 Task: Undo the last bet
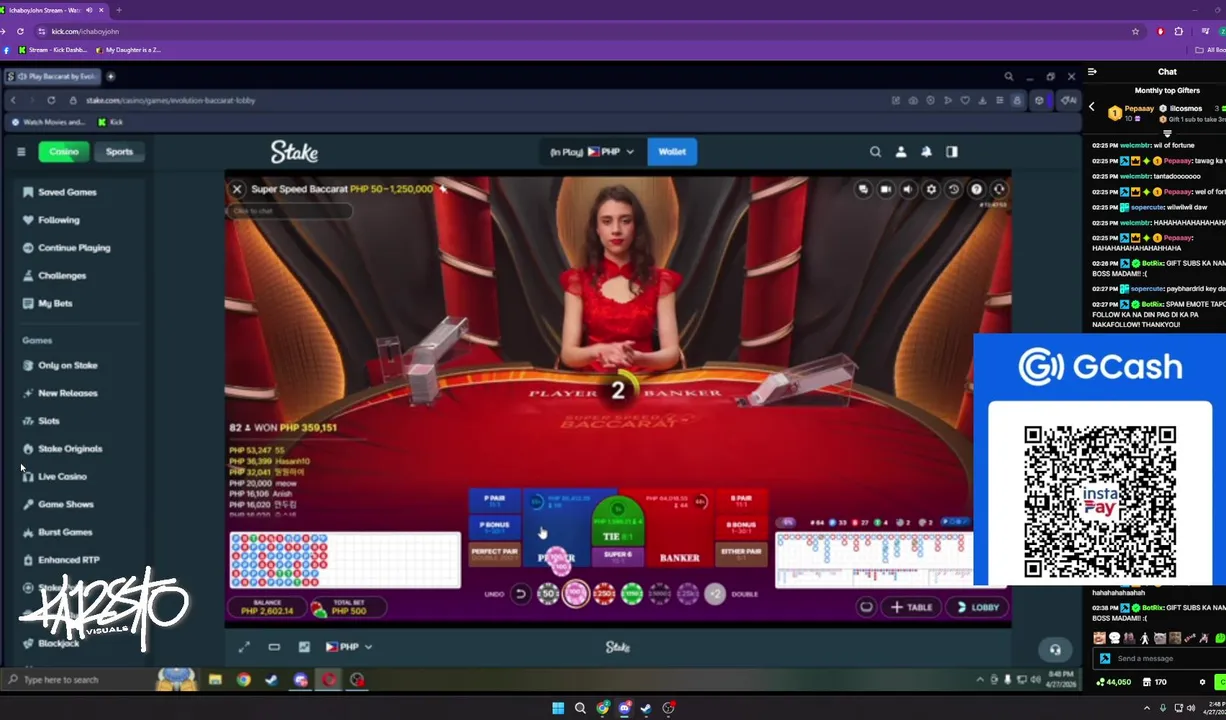pos(520,594)
